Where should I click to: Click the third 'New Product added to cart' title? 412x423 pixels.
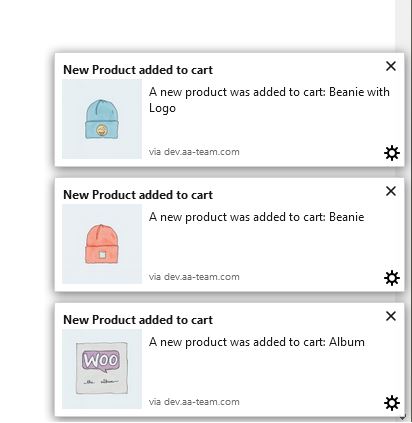(138, 320)
